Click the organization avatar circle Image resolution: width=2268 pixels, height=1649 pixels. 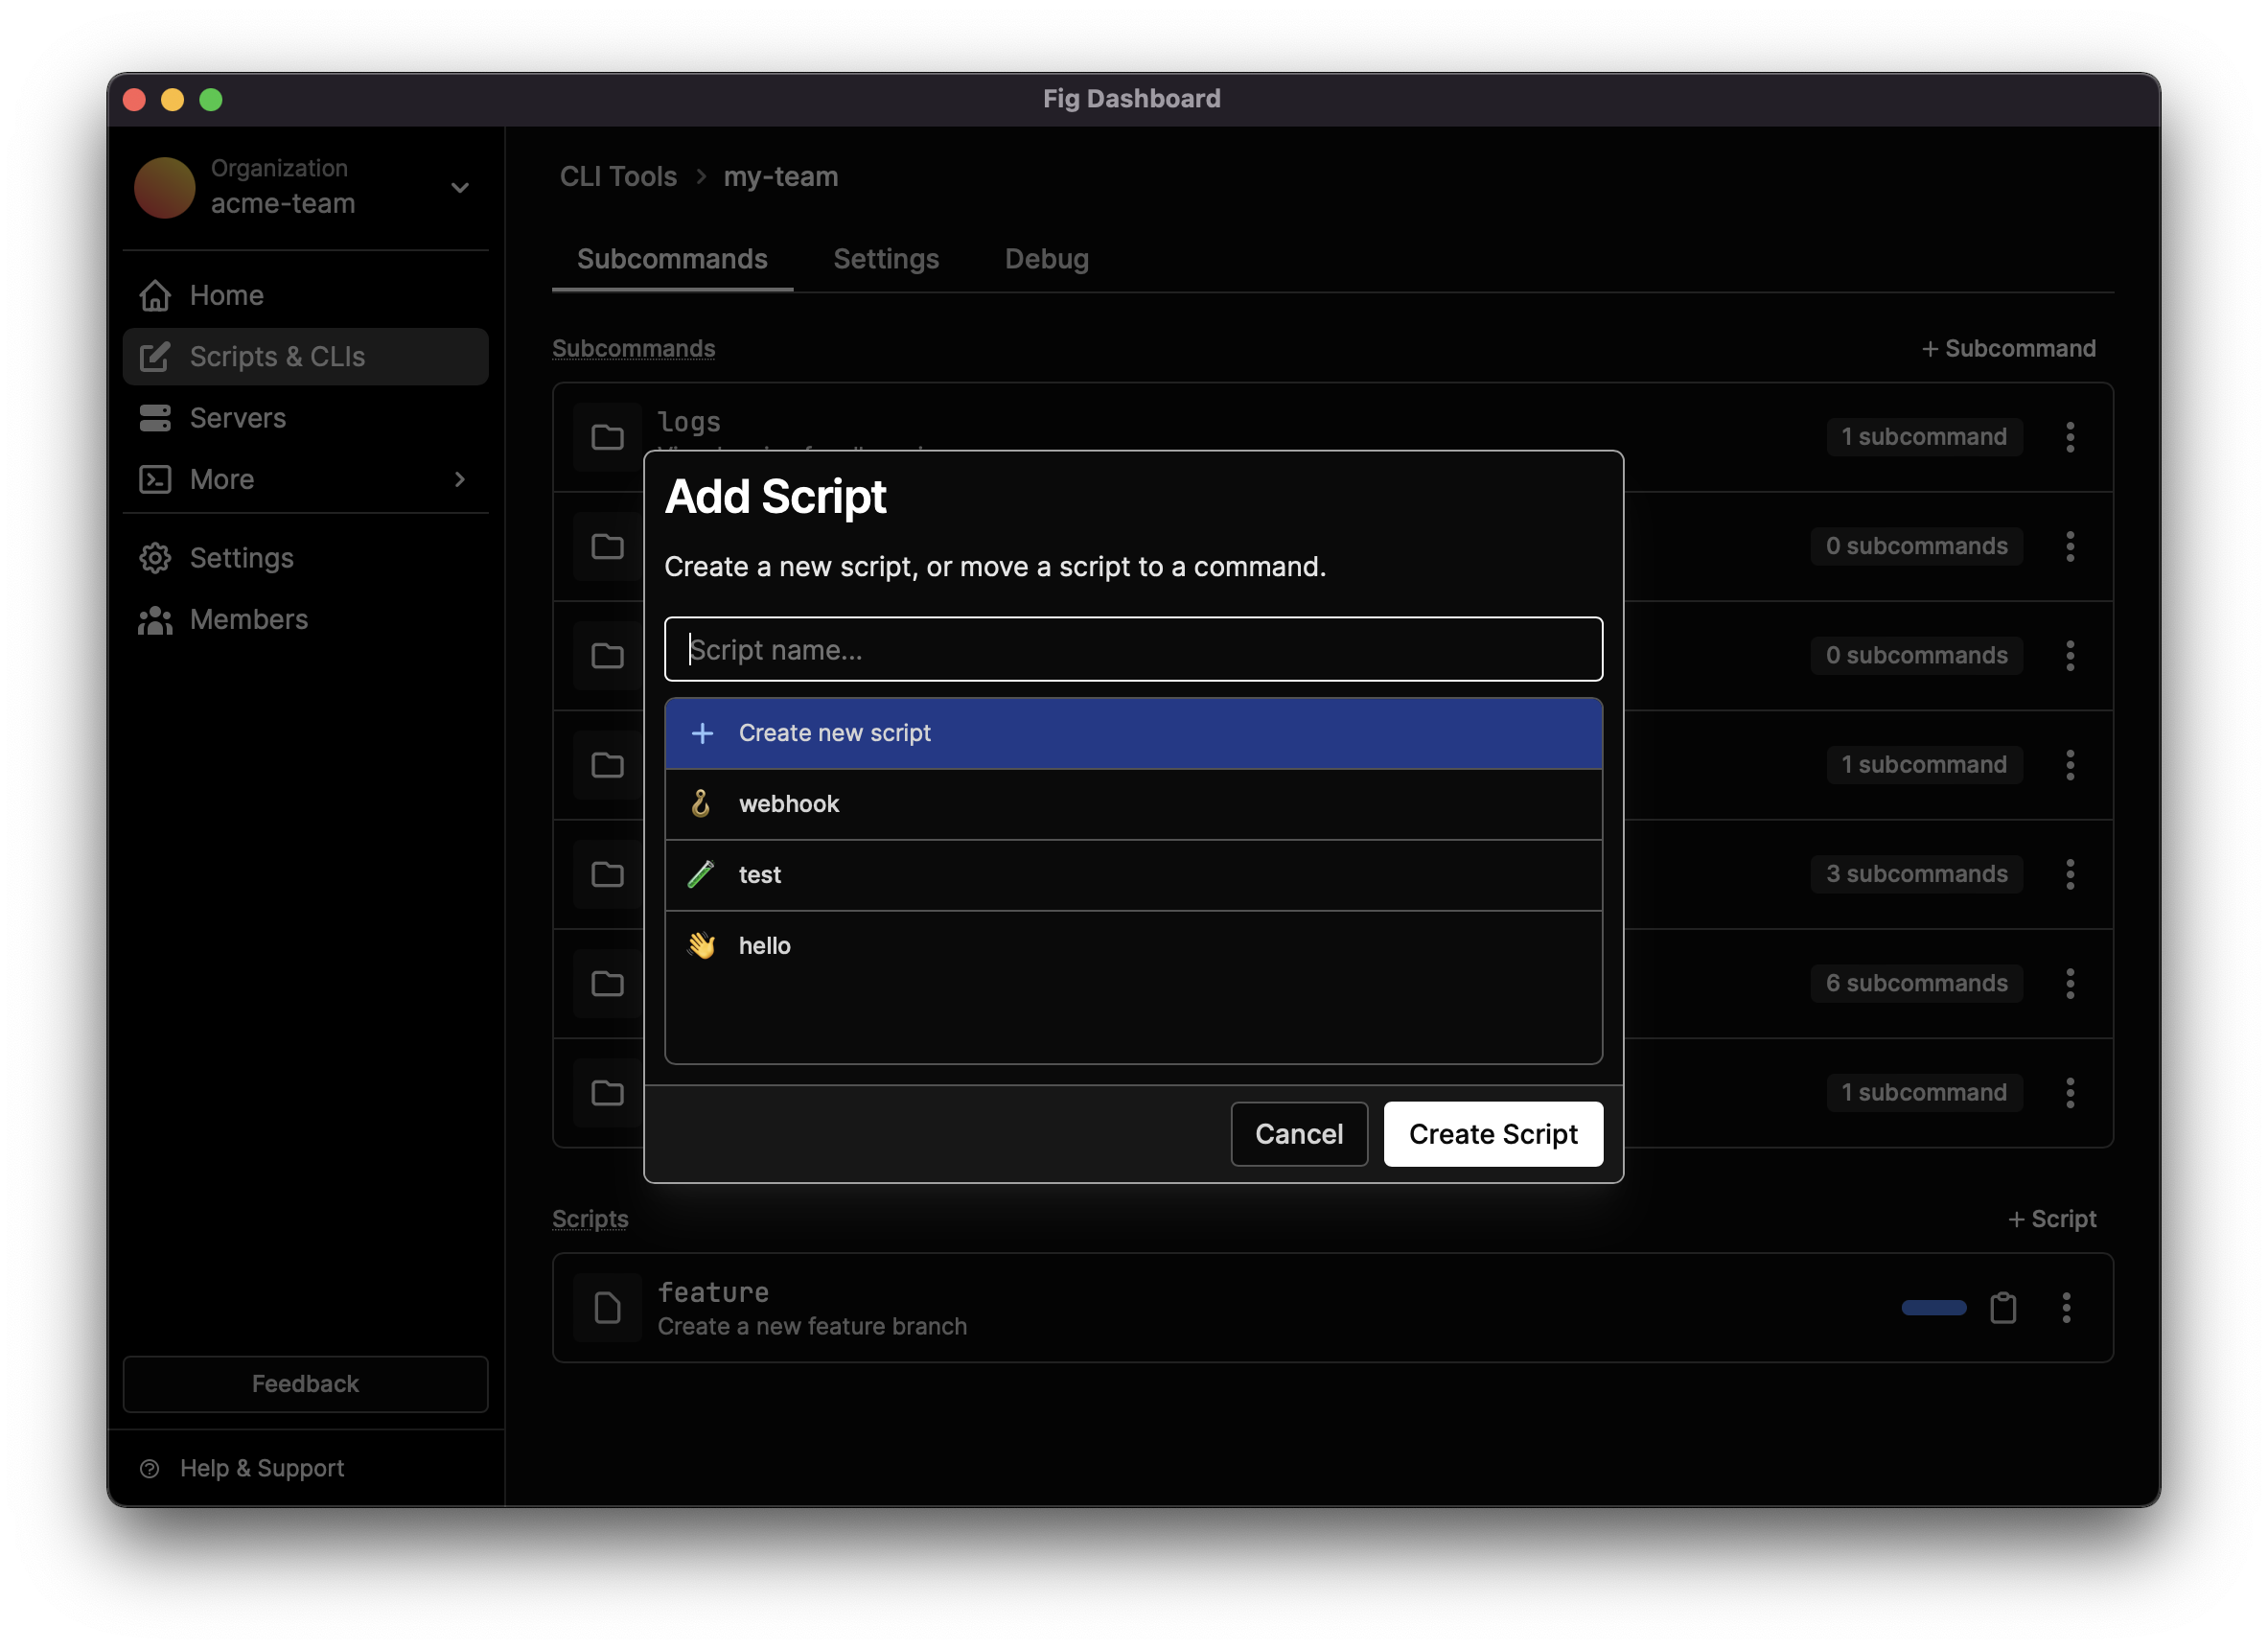coord(165,187)
